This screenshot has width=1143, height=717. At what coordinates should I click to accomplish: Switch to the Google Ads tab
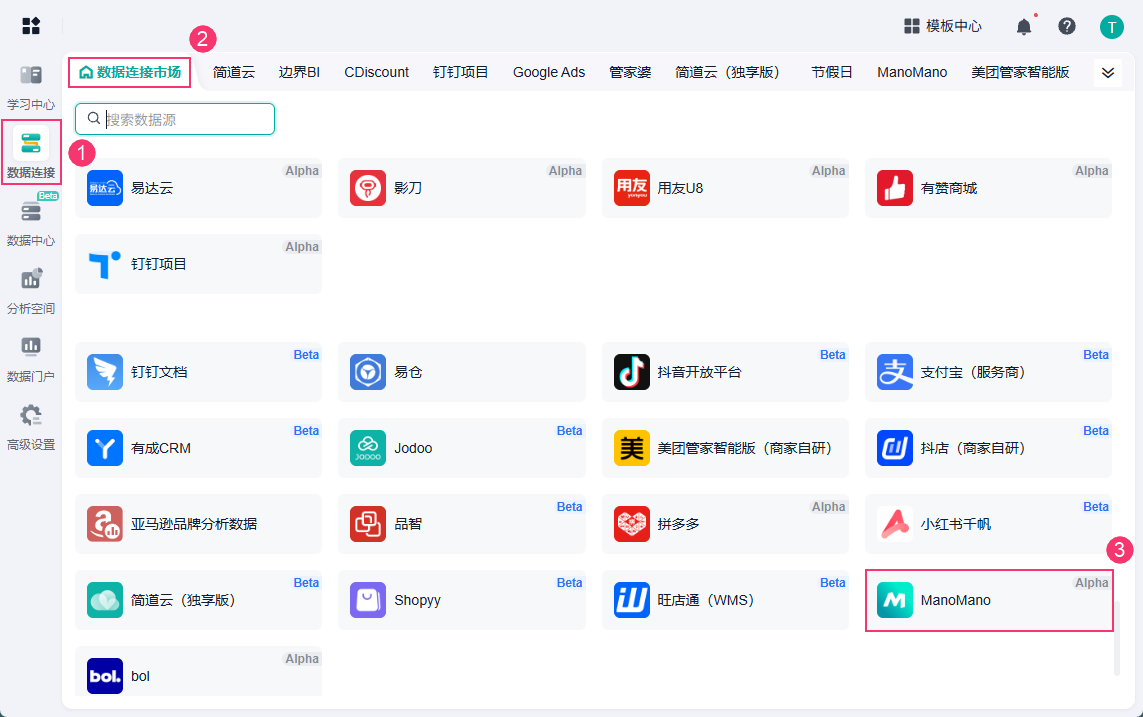[549, 72]
